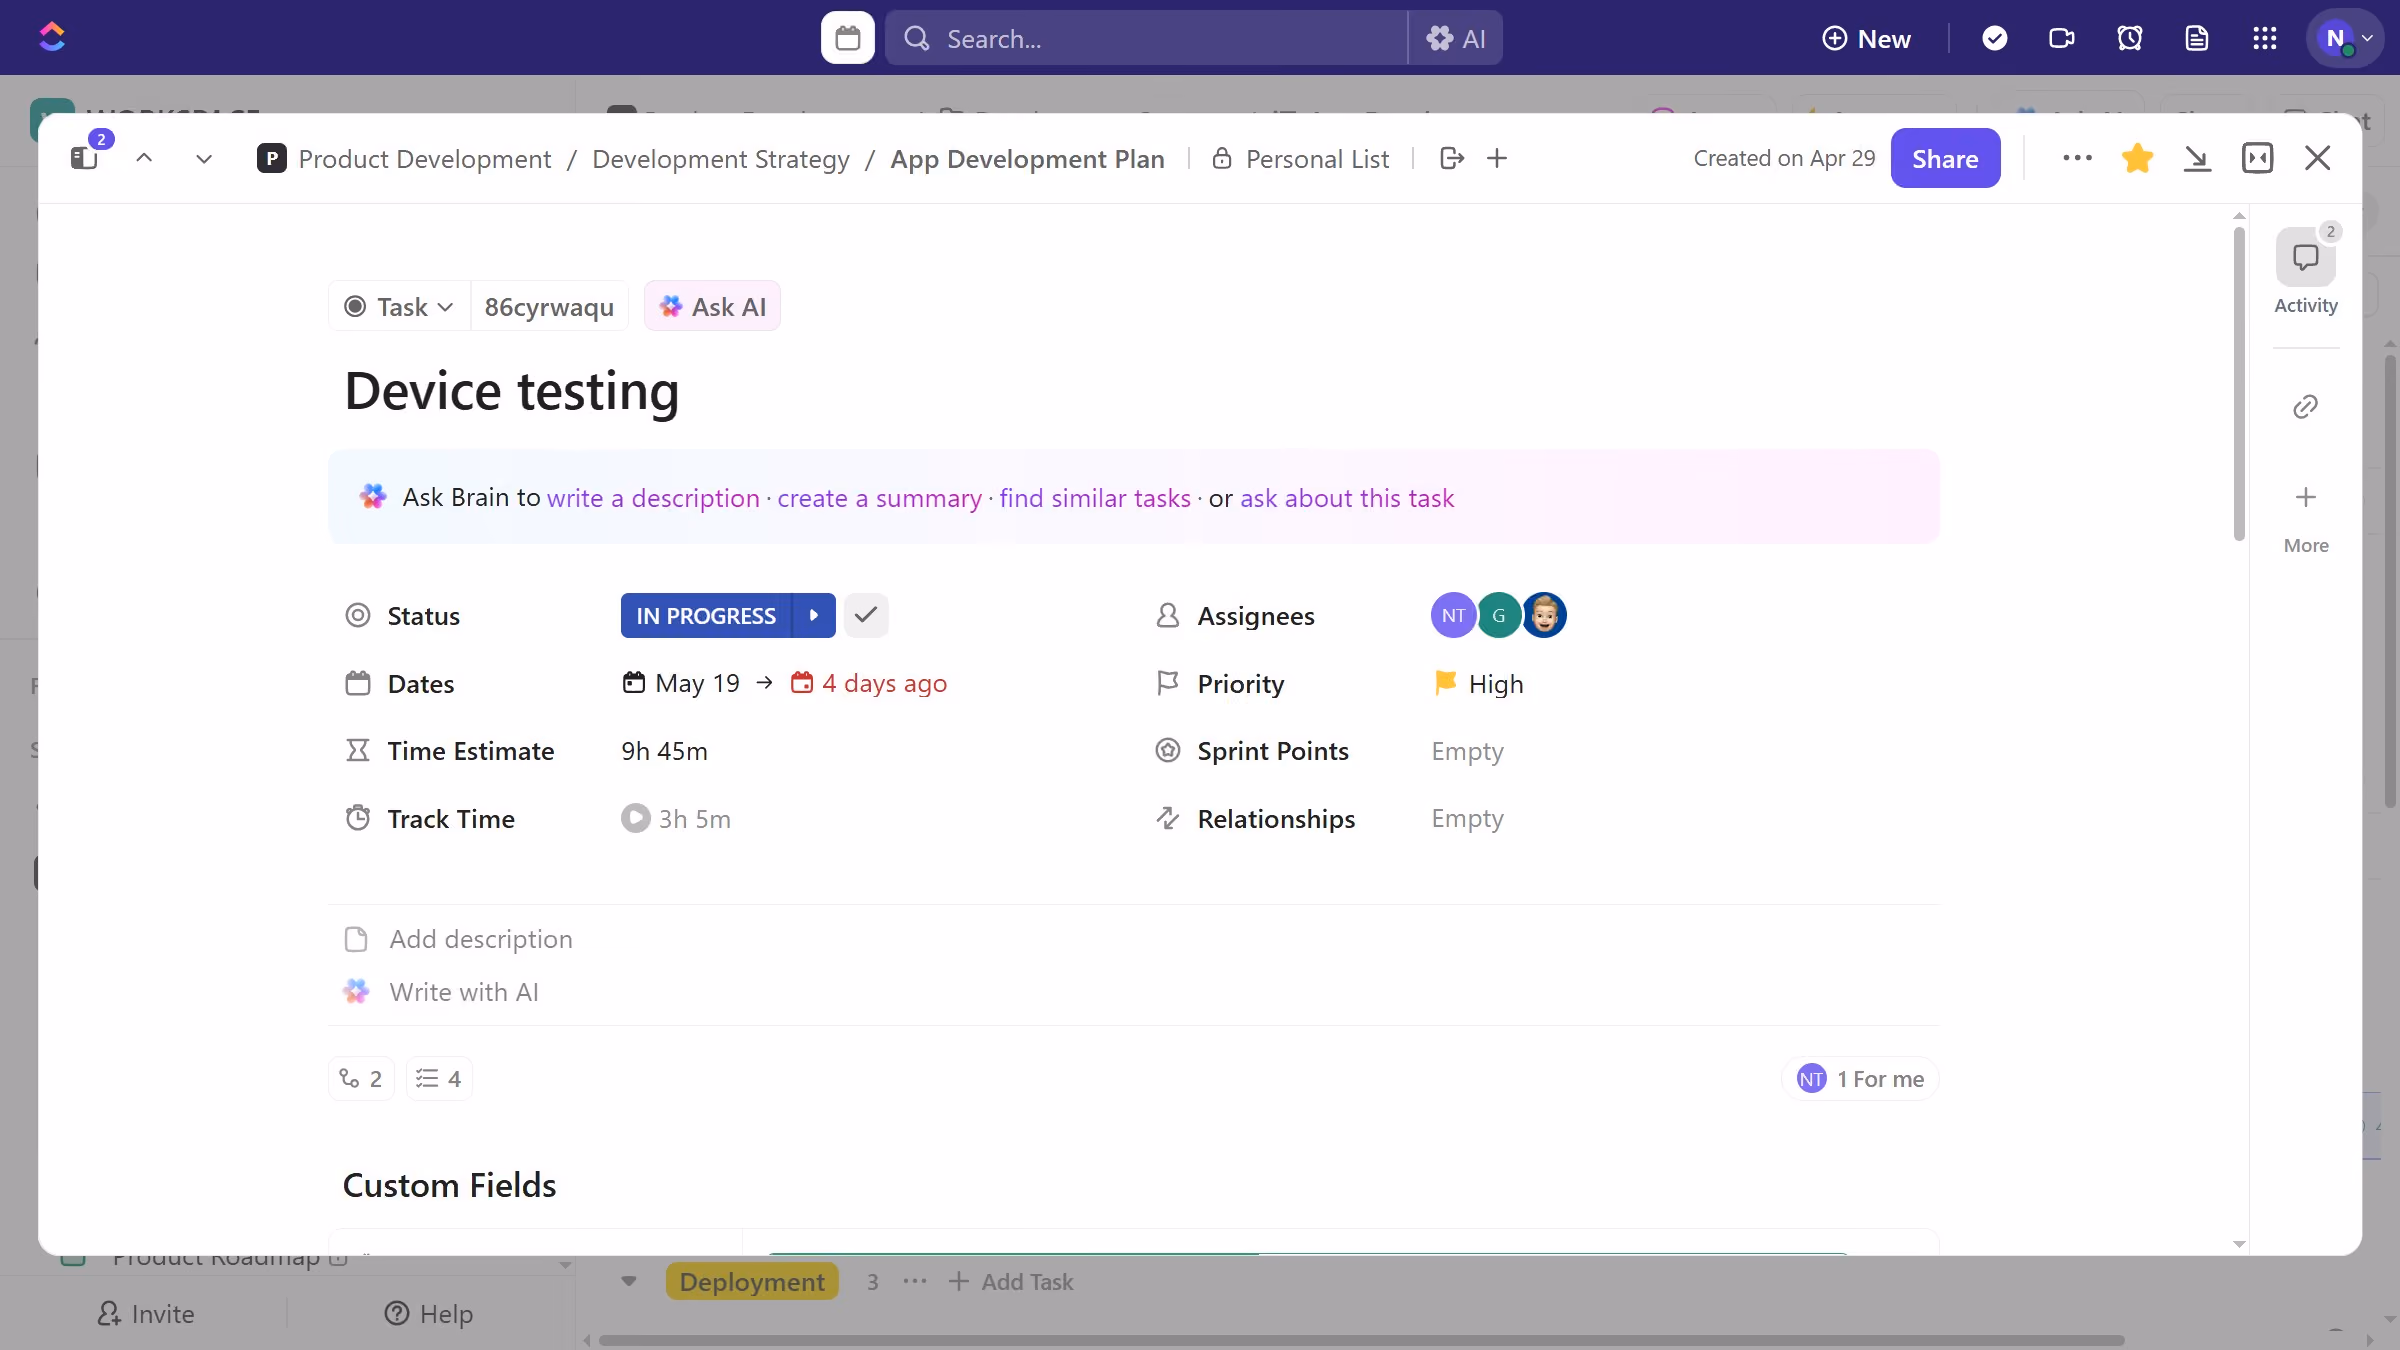The image size is (2400, 1350).
Task: Ask Brain to create a summary
Action: 879,498
